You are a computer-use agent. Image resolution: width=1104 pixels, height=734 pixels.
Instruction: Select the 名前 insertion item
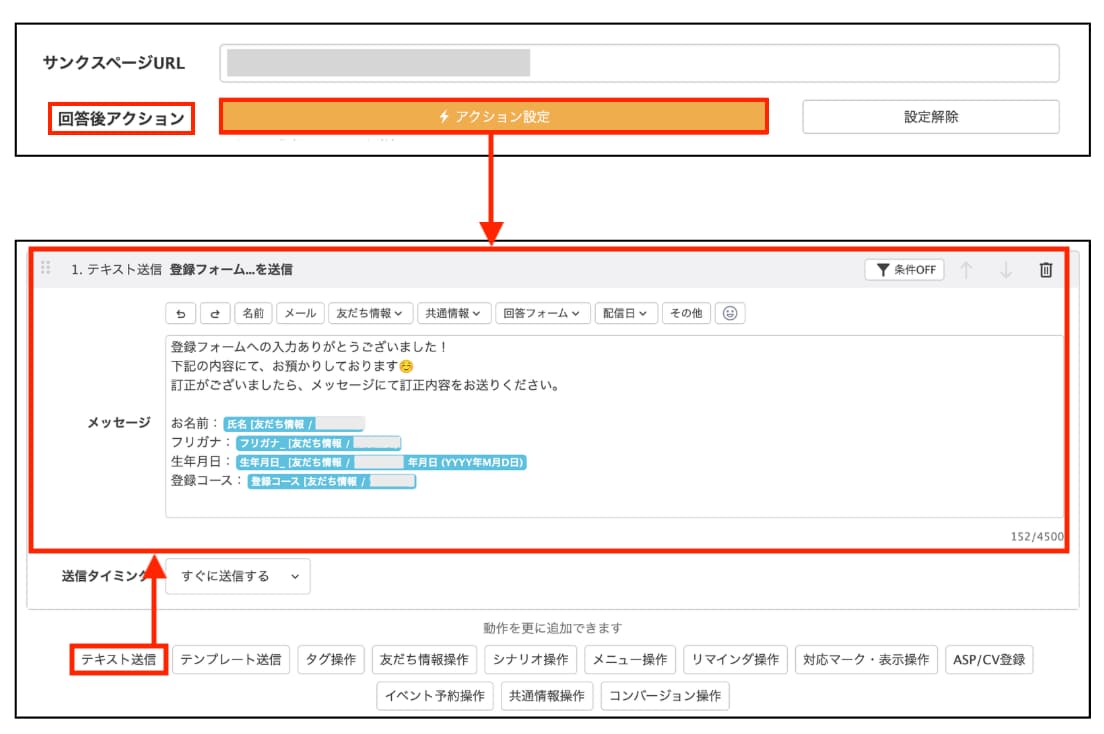point(255,312)
